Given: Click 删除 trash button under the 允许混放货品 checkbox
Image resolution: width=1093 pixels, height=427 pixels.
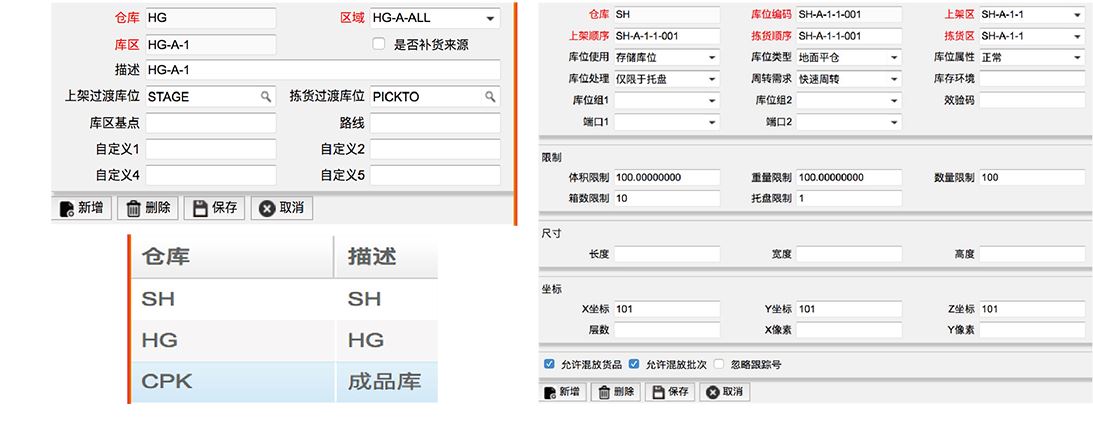Looking at the screenshot, I should [615, 392].
